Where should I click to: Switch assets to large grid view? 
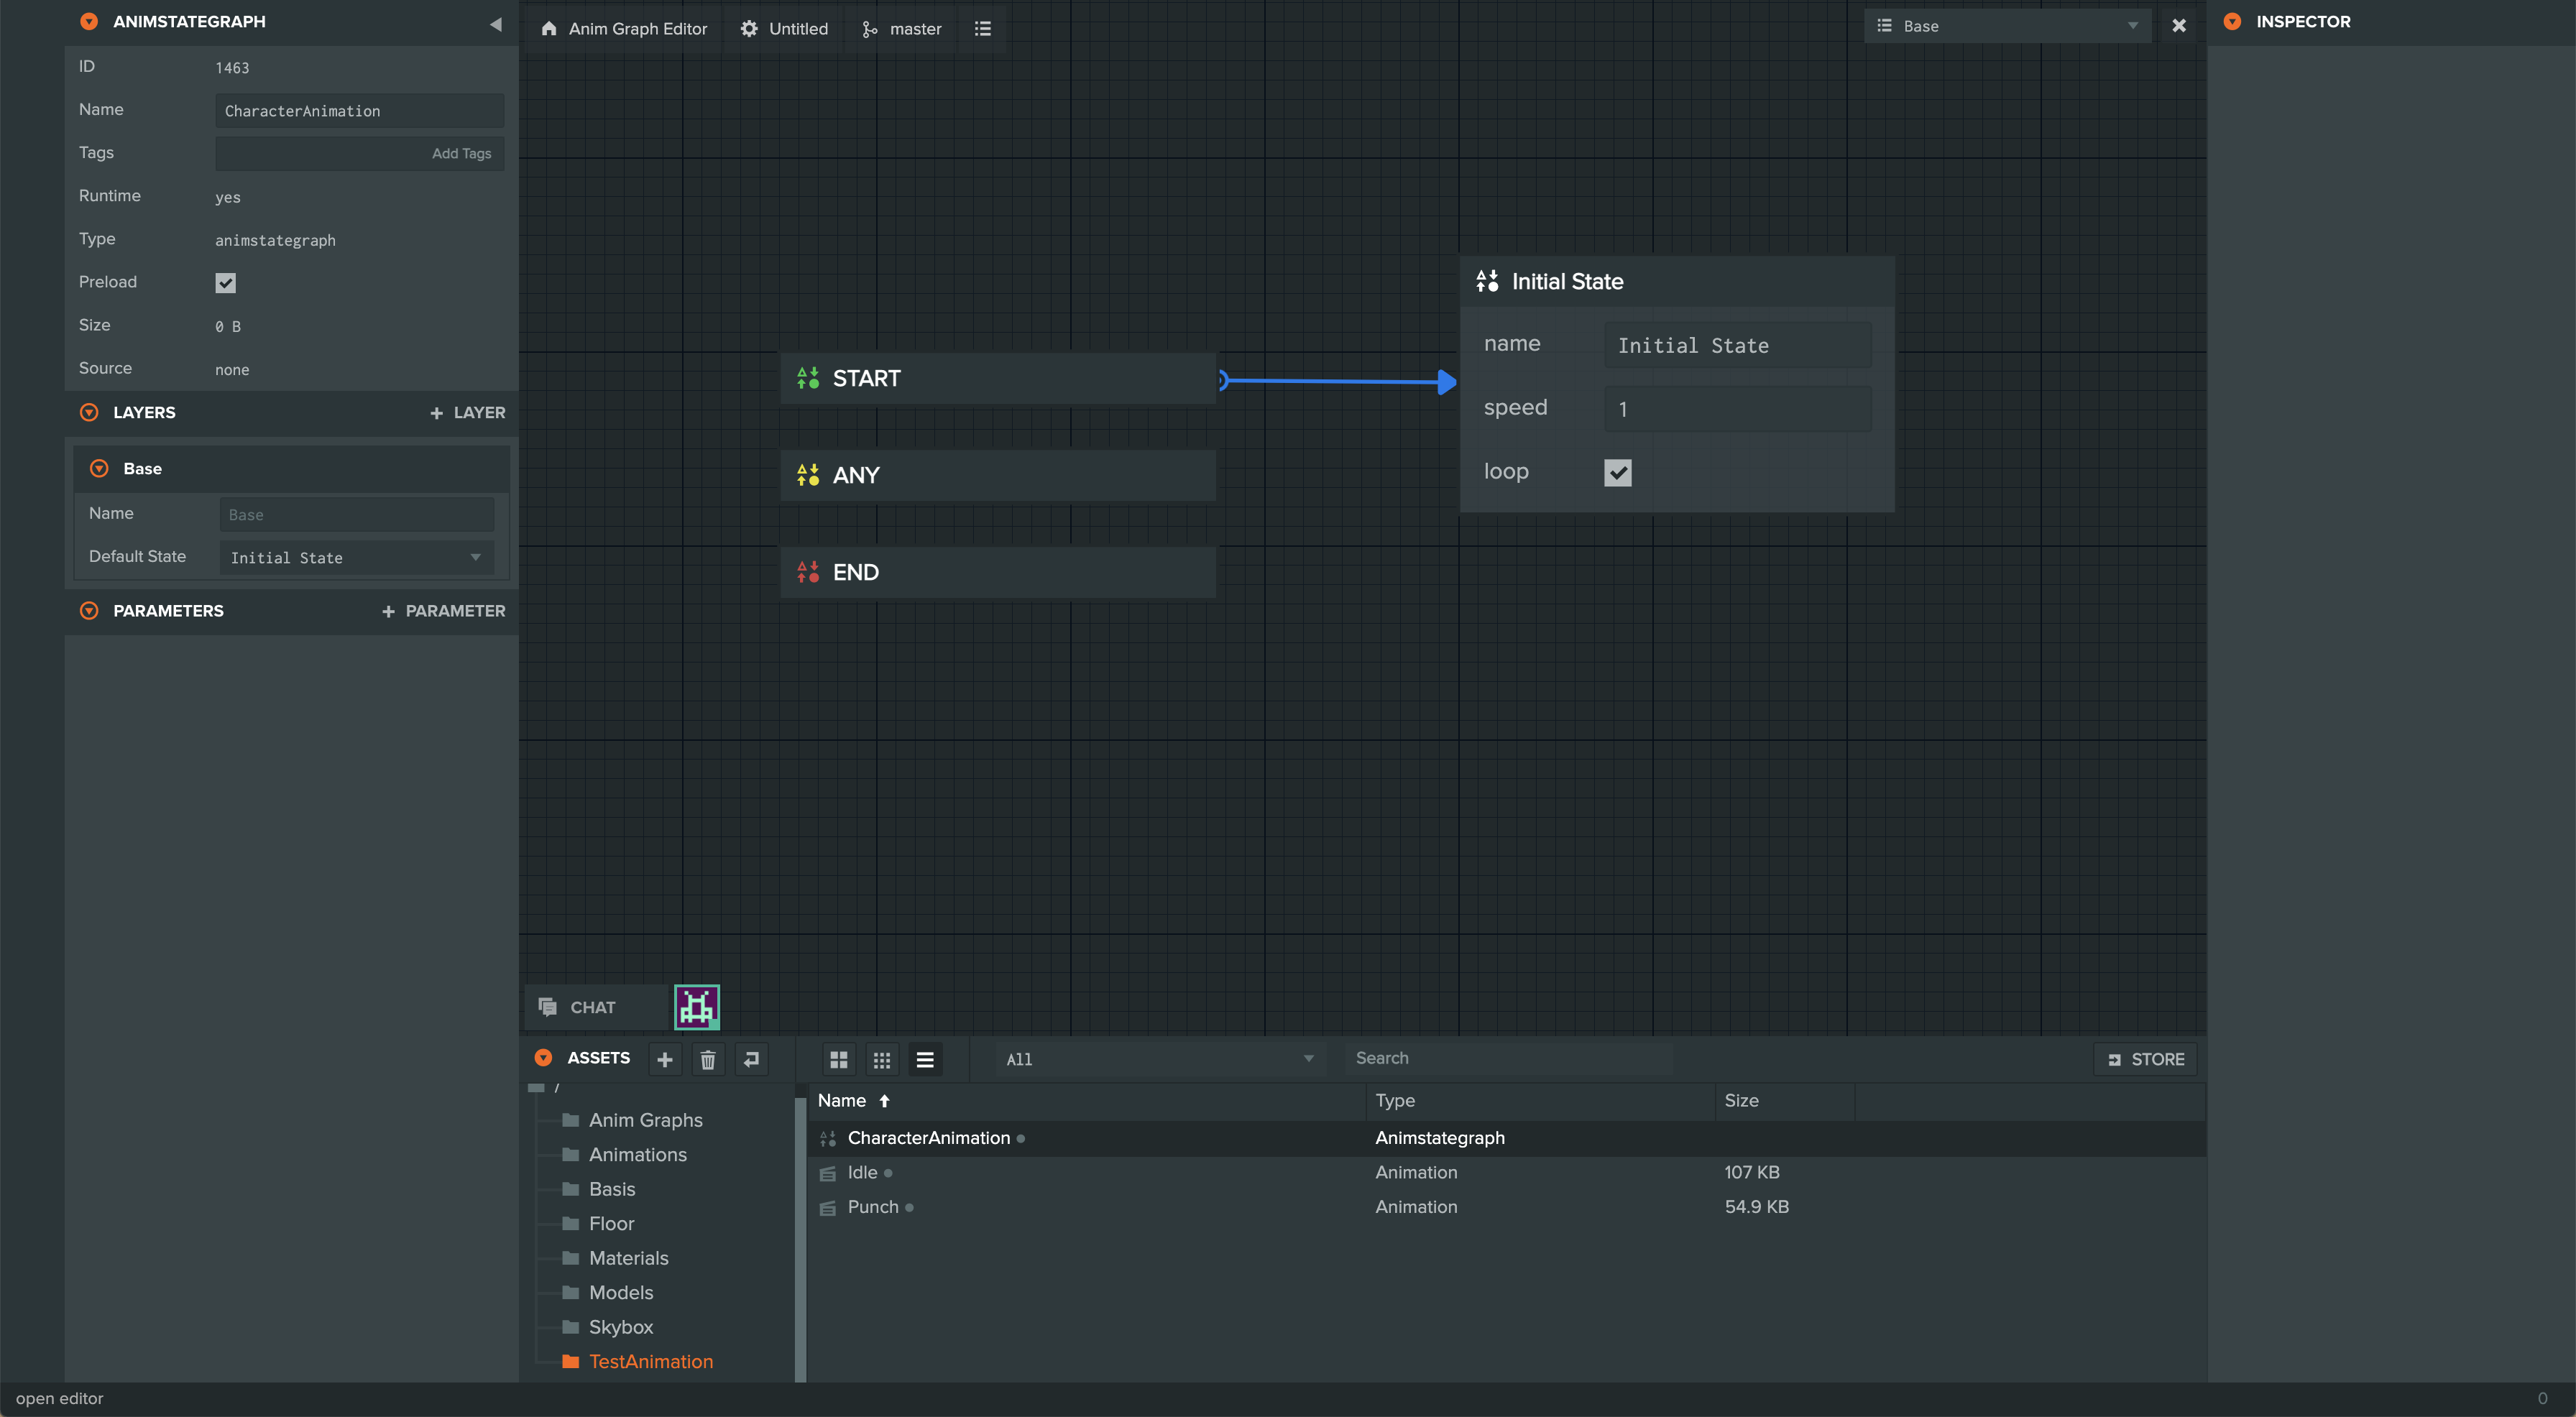[839, 1059]
